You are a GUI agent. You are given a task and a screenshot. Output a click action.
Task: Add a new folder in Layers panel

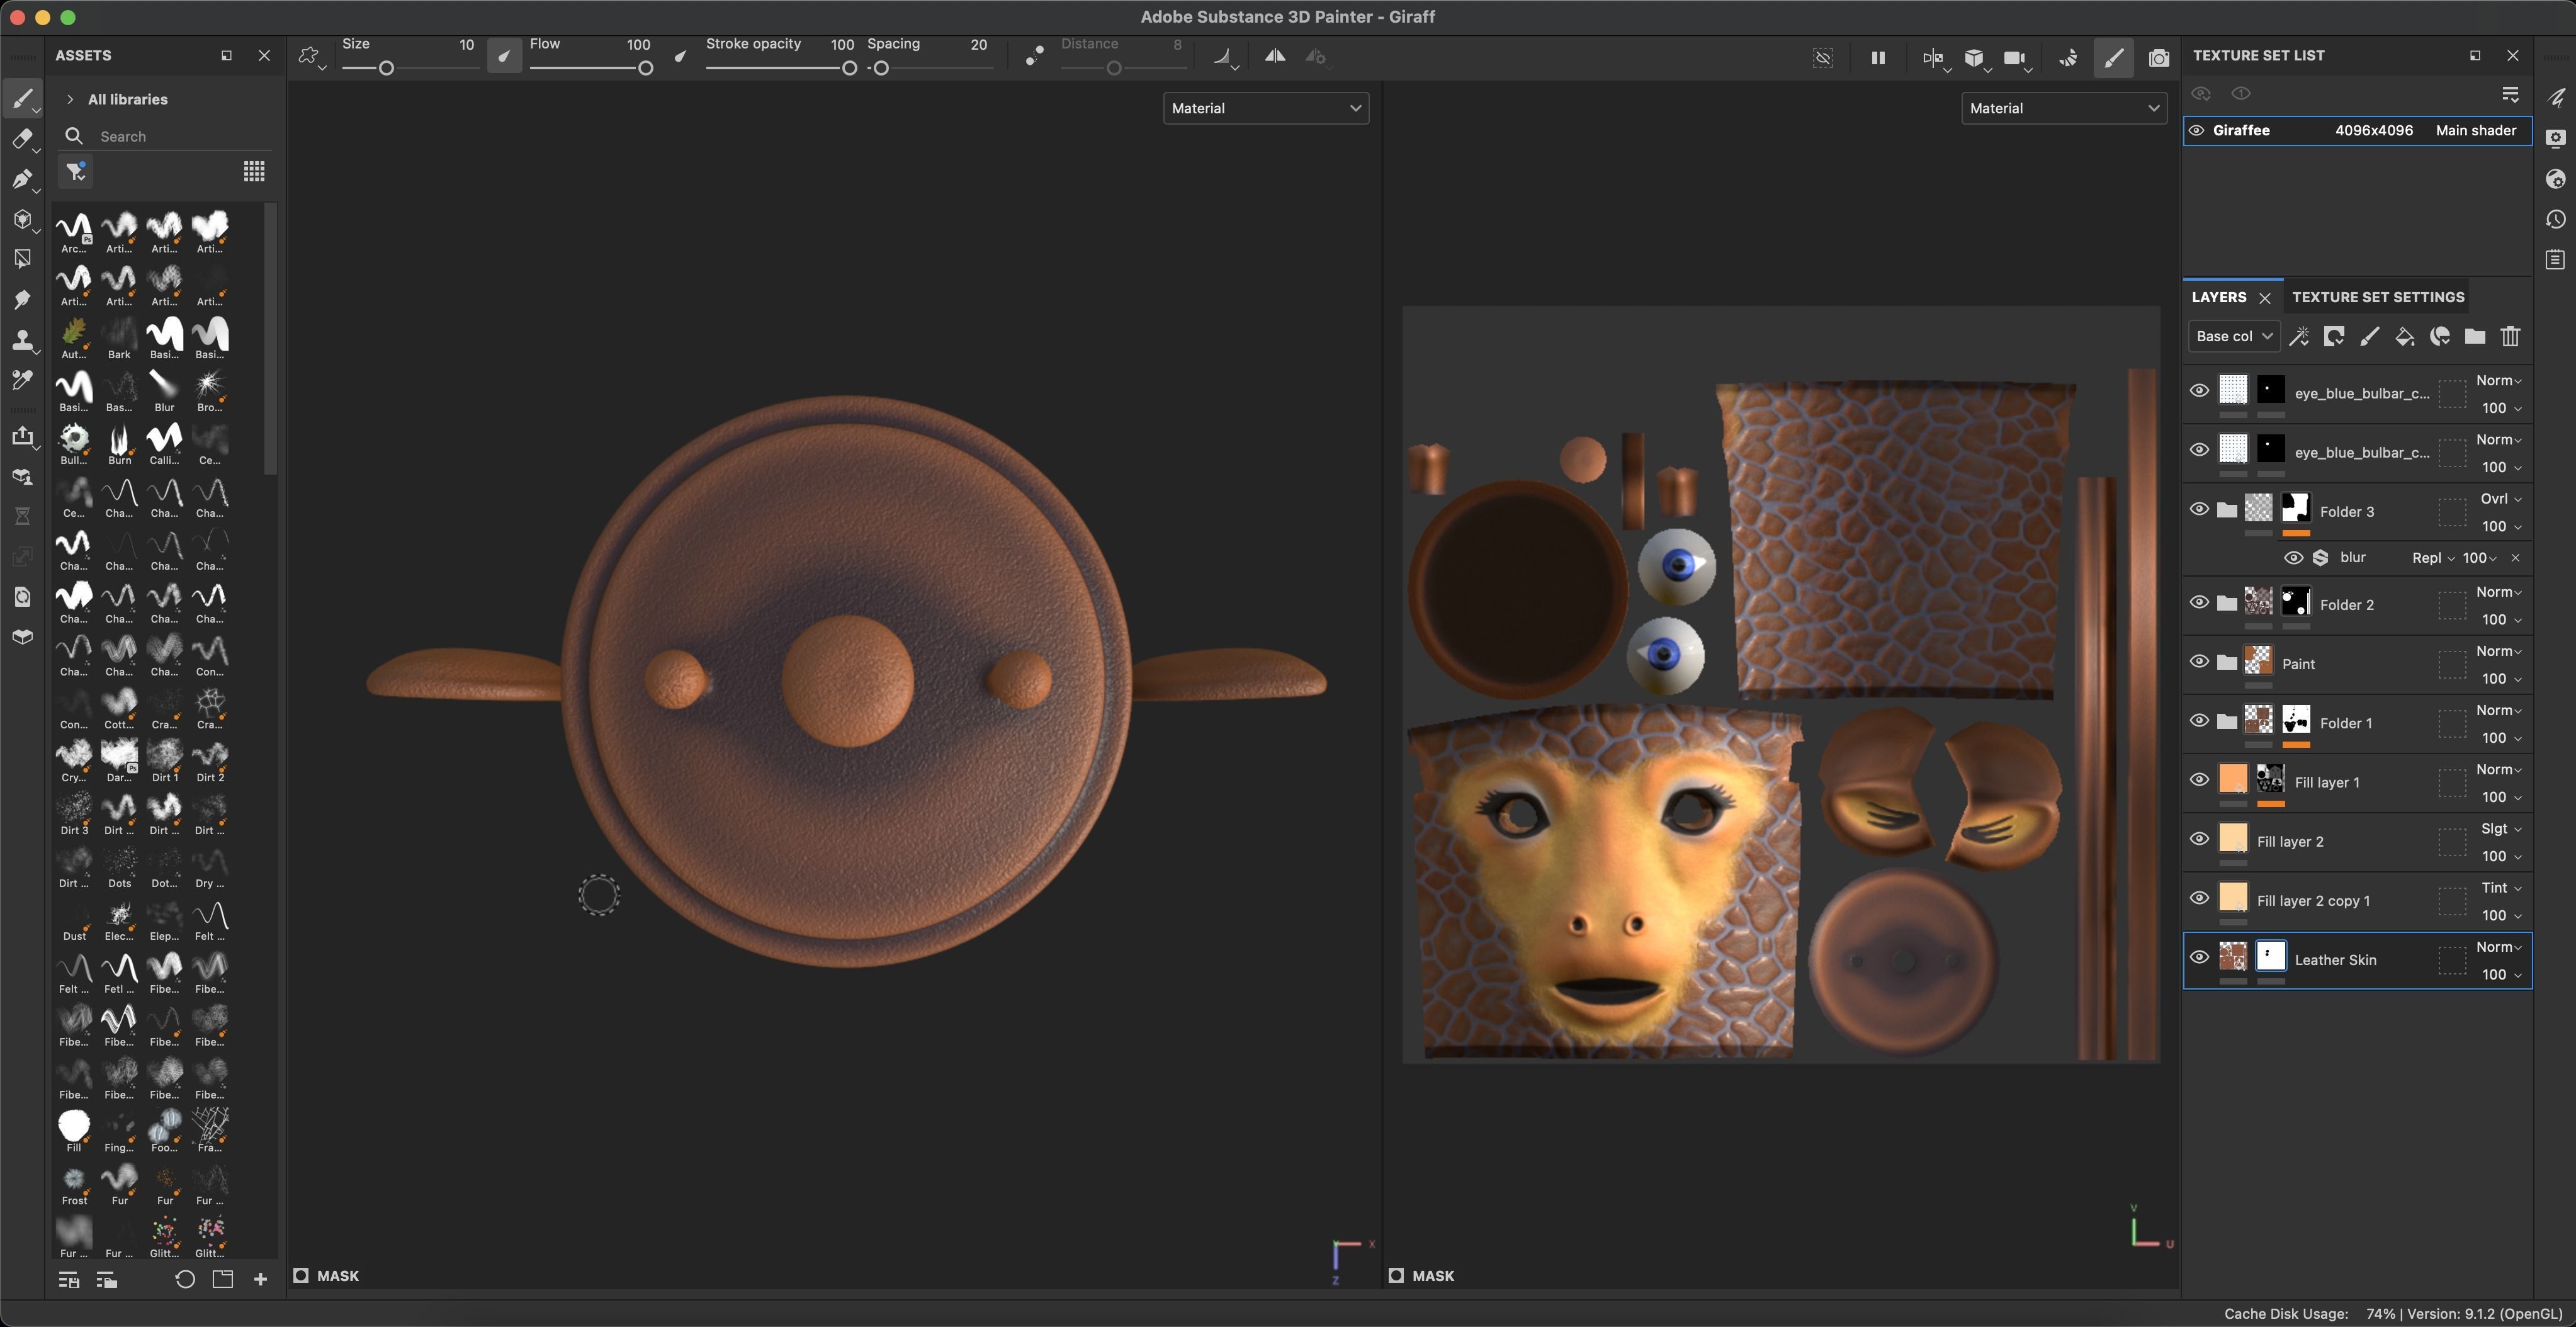point(2475,337)
